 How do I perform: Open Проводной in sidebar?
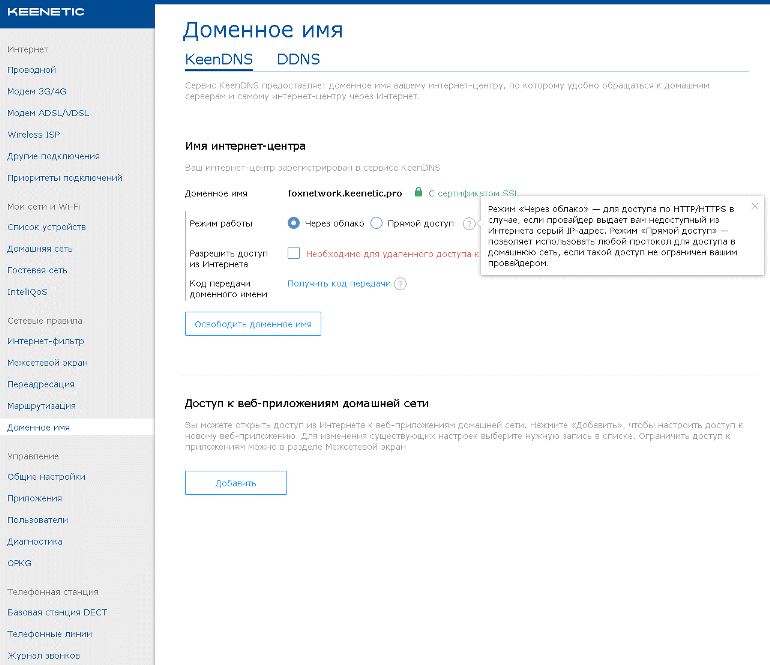pos(31,70)
